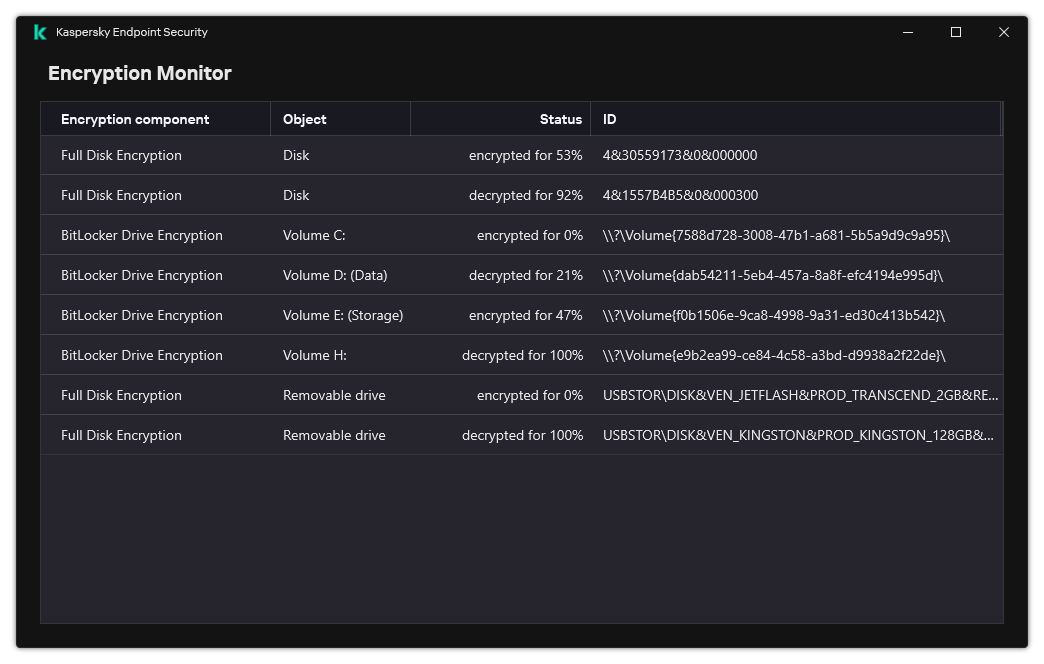Image resolution: width=1044 pixels, height=664 pixels.
Task: Click the truncated Transcend 2GB ID text
Action: [800, 394]
